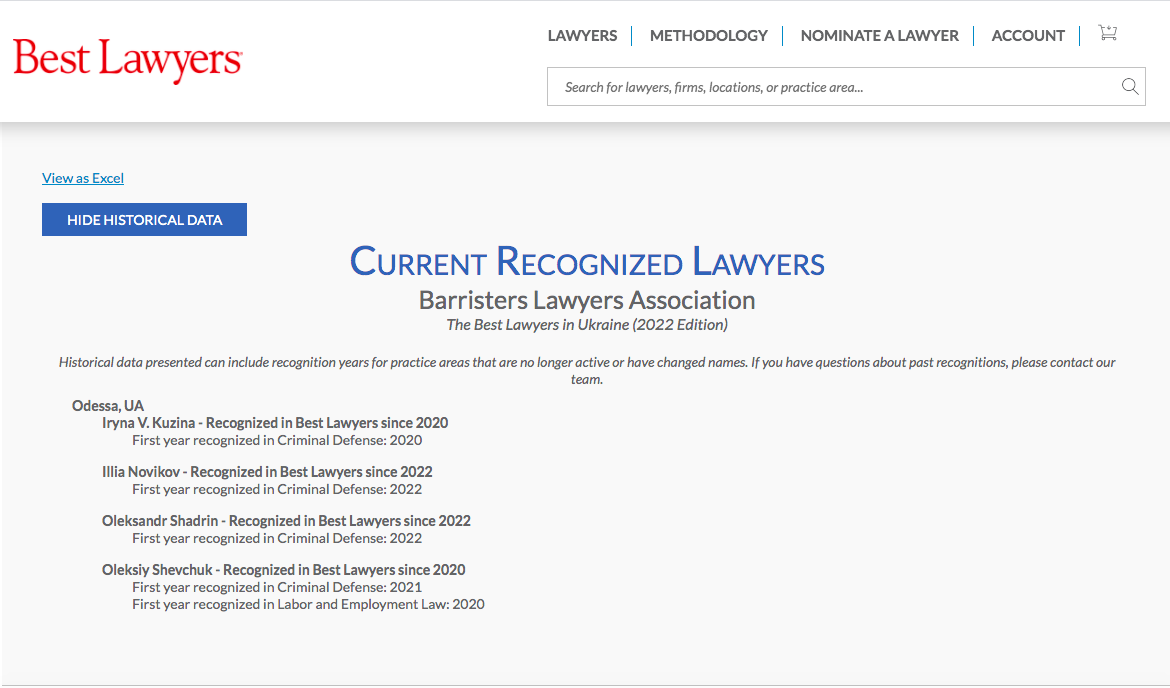Select Nominate a Lawyer
1170x688 pixels.
(x=879, y=36)
